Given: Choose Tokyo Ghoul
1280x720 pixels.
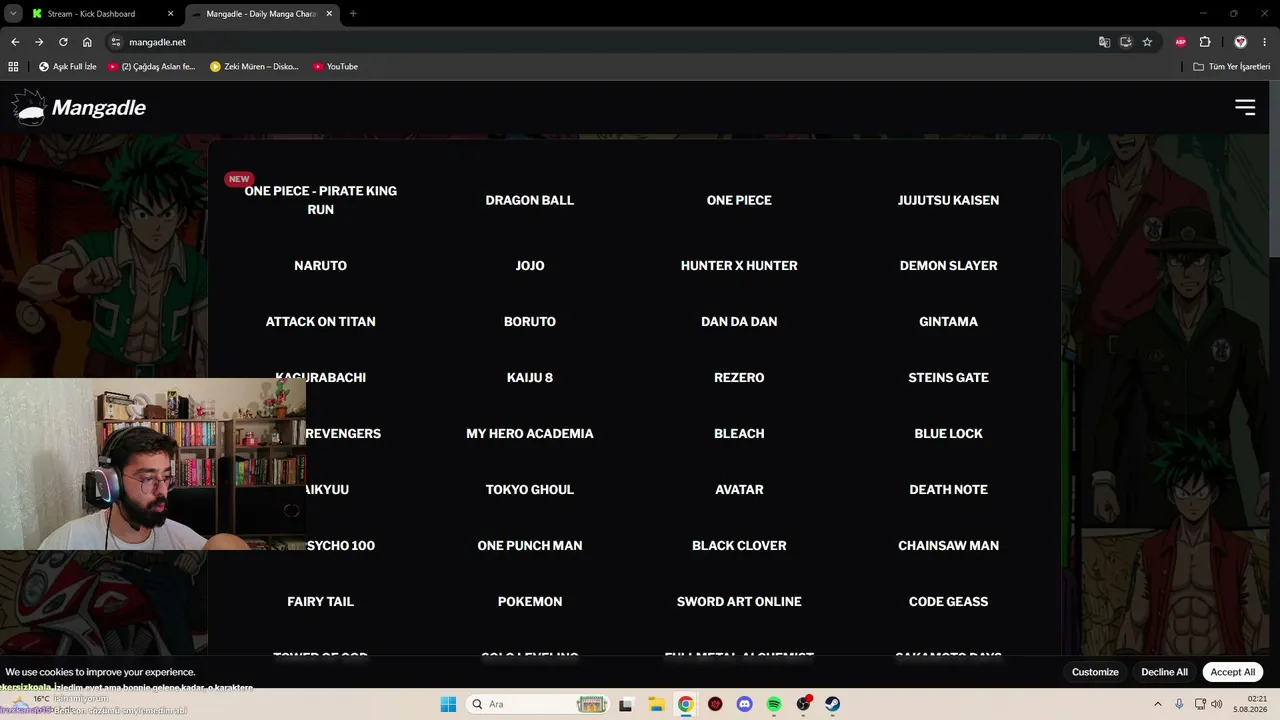Looking at the screenshot, I should [530, 490].
